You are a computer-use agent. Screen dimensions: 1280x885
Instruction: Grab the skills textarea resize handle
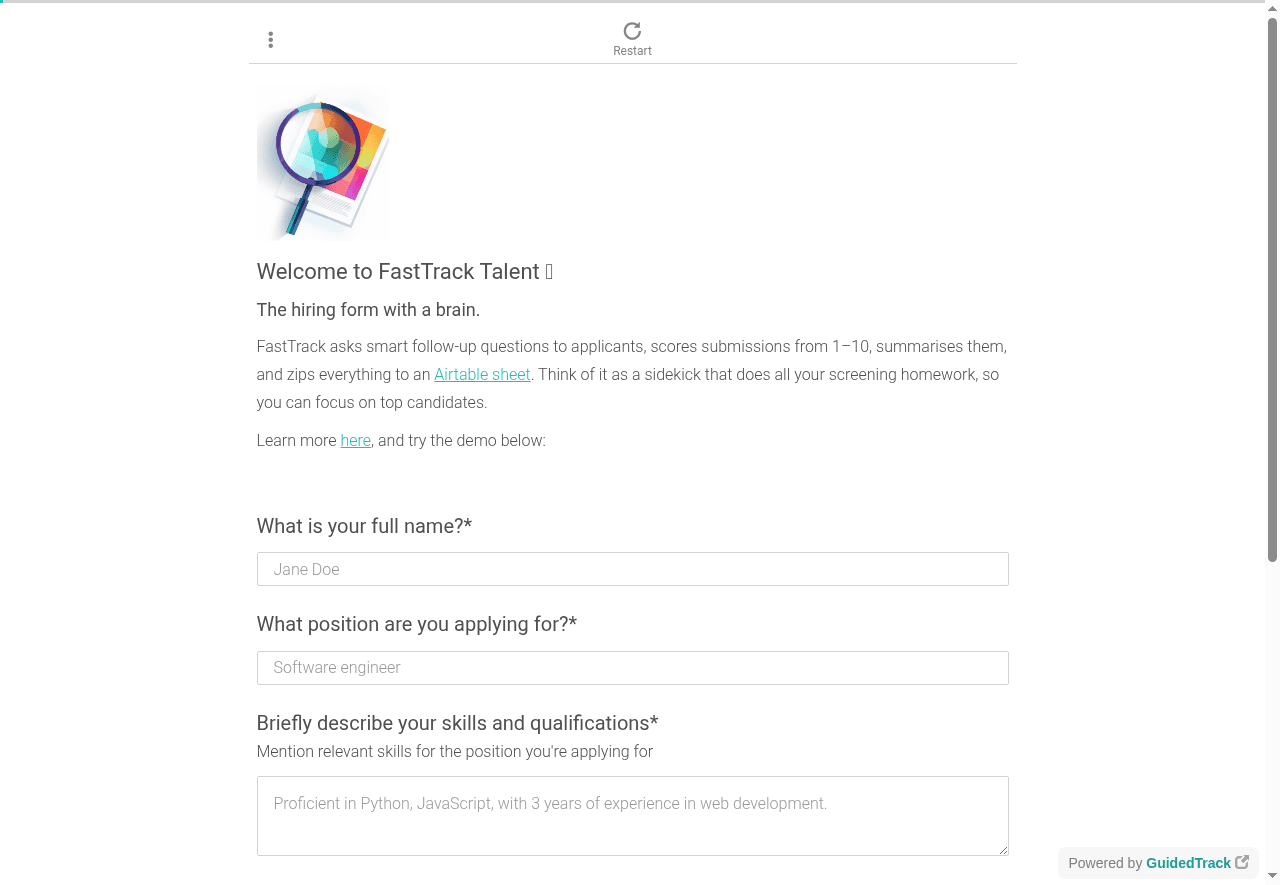coord(1003,850)
